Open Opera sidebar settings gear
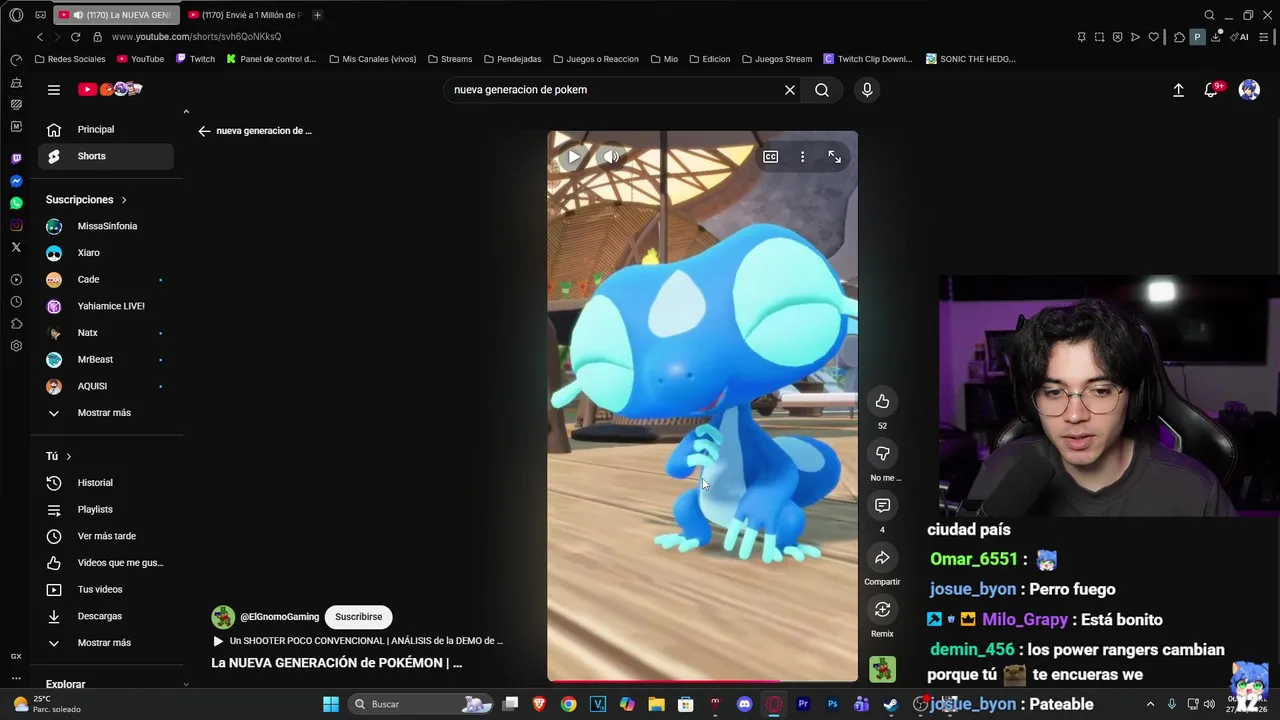1280x720 pixels. 16,346
